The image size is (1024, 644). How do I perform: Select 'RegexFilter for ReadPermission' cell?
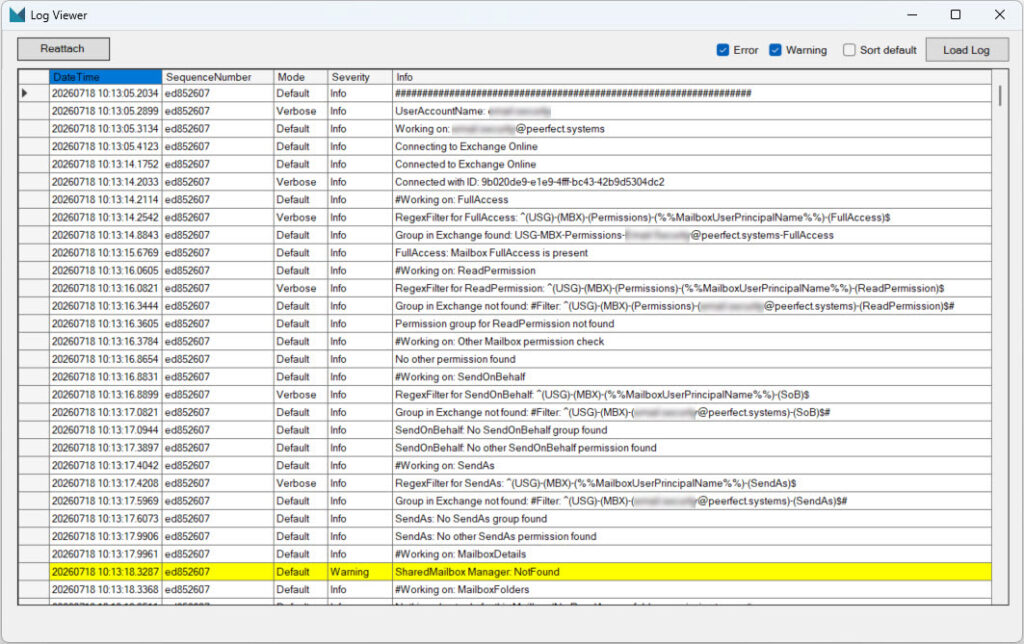coord(692,289)
